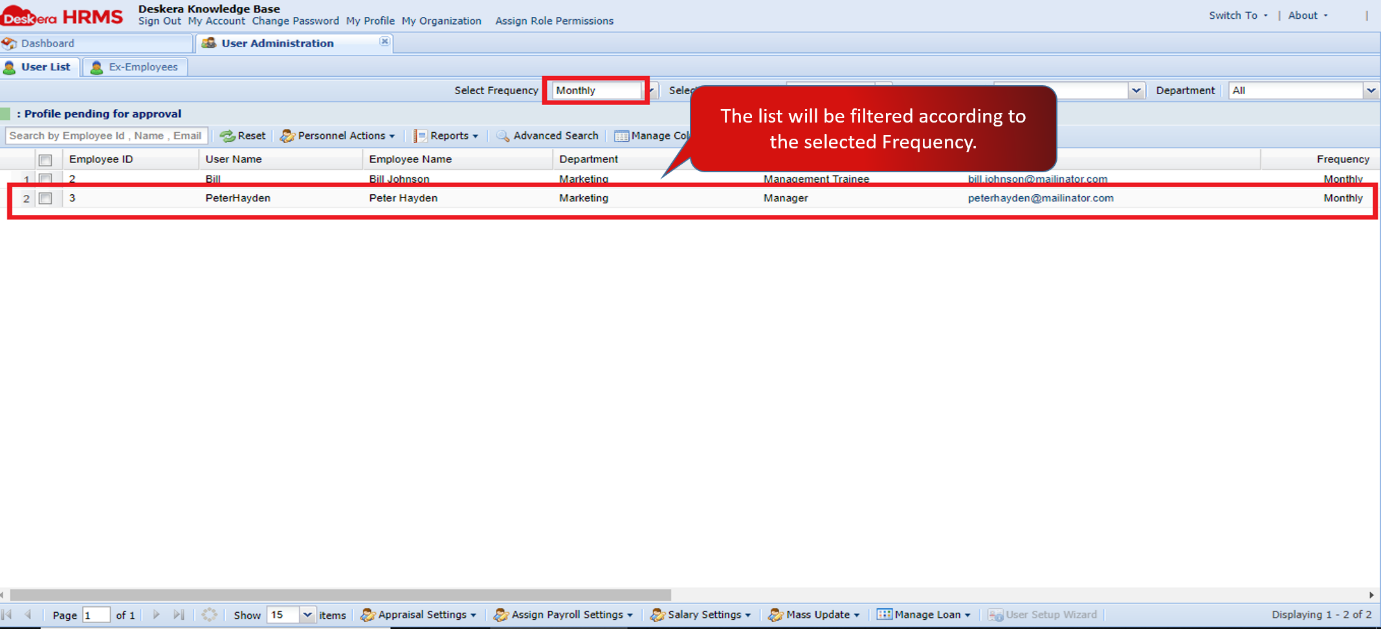This screenshot has height=629, width=1381.
Task: Click the User Setup Wizard button
Action: (x=1043, y=615)
